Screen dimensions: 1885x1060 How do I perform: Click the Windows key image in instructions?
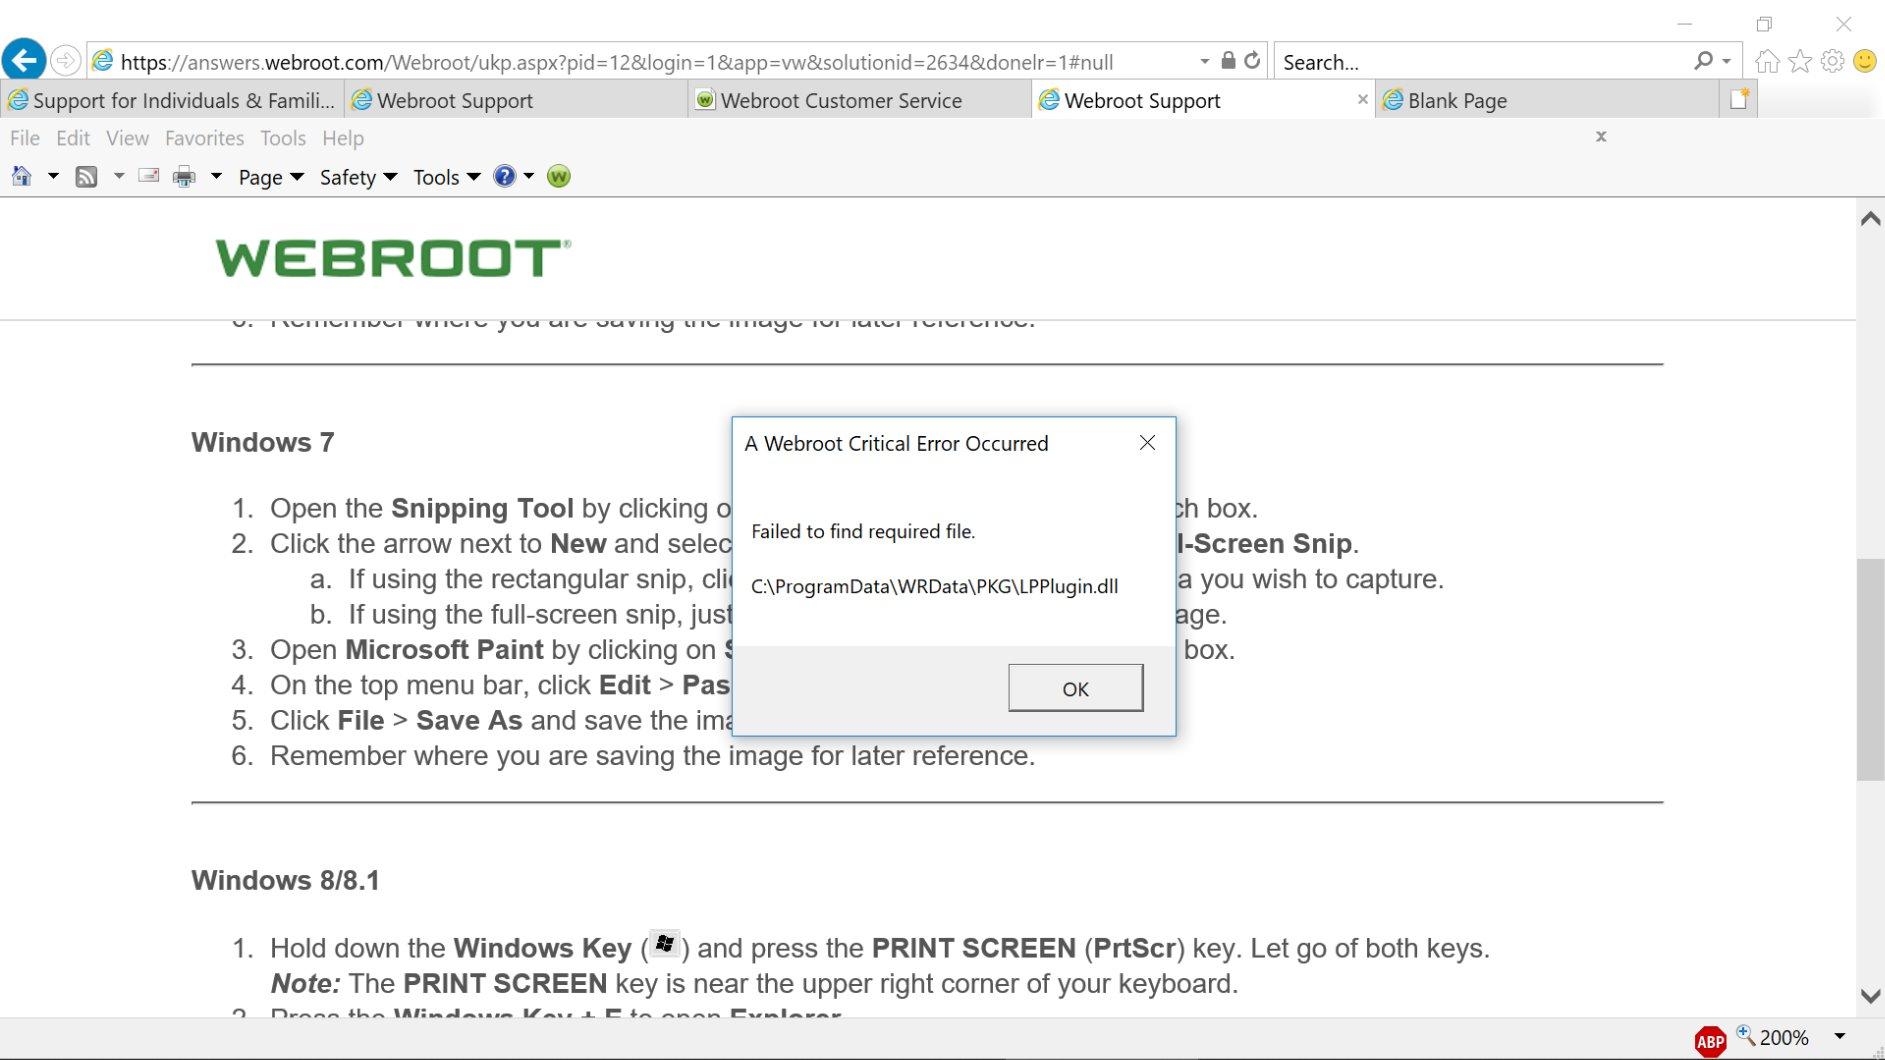665,944
